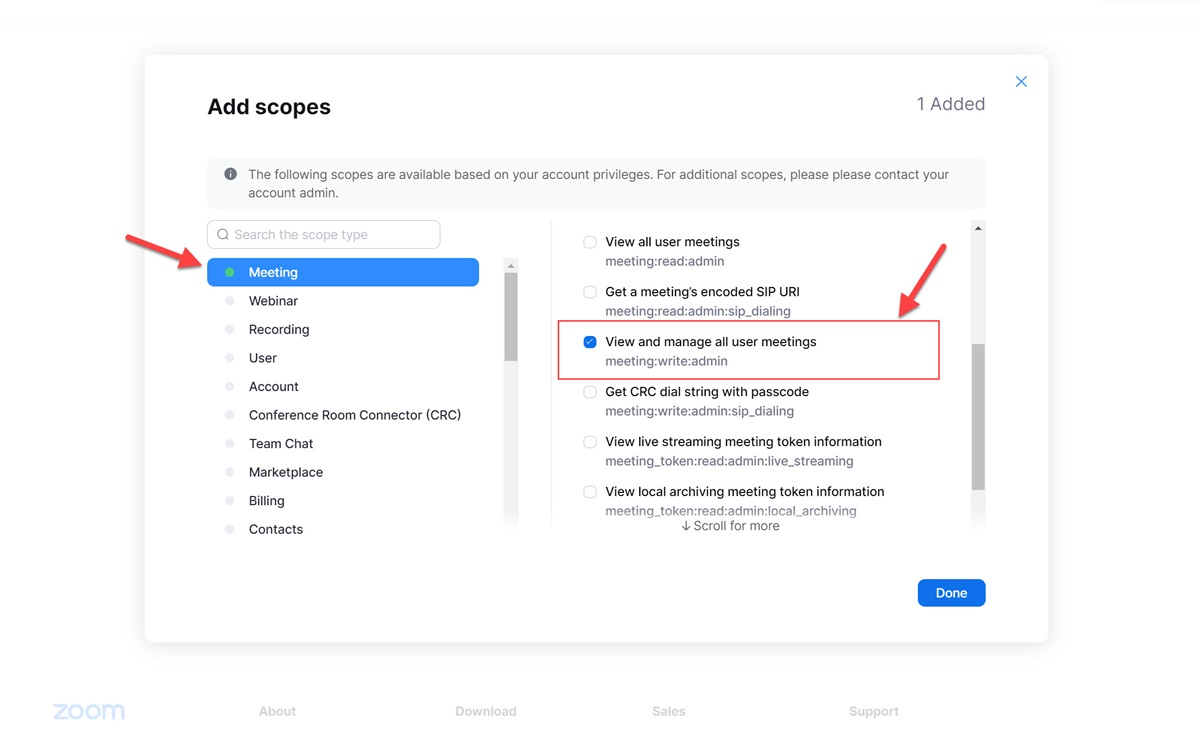Select View local archiving meeting token information
This screenshot has height=729, width=1200.
(590, 492)
